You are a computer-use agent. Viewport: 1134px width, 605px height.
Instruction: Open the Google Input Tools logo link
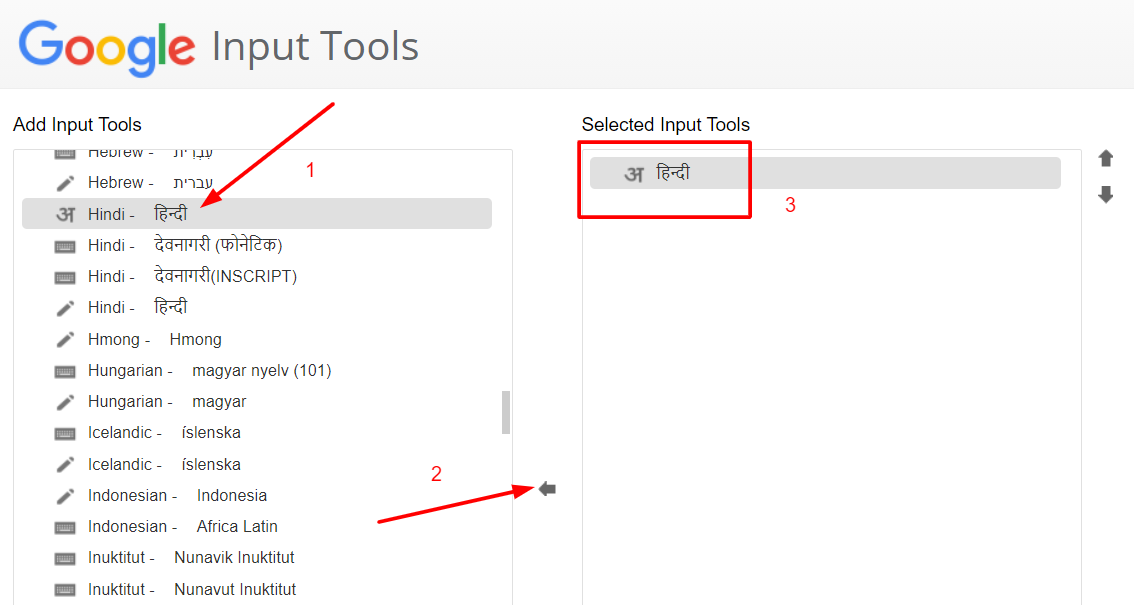[103, 45]
